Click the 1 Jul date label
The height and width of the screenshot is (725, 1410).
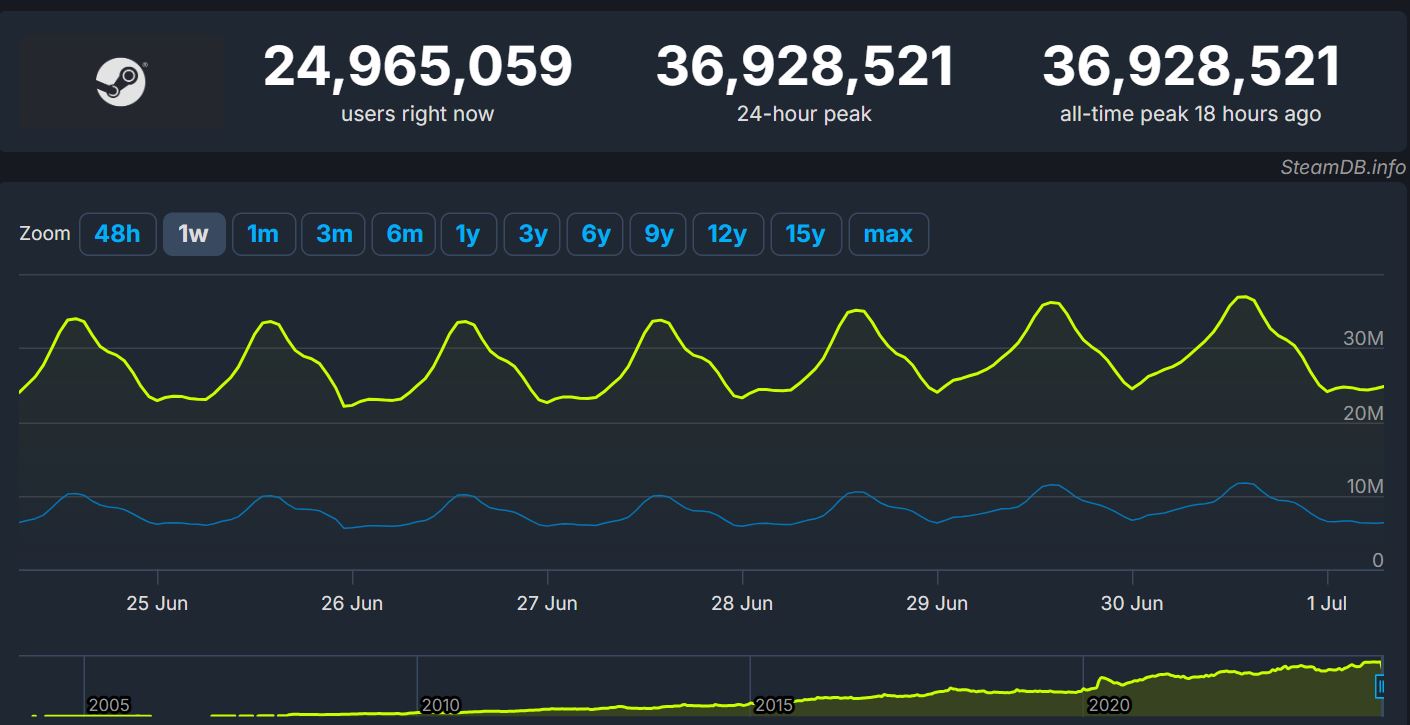click(x=1328, y=603)
